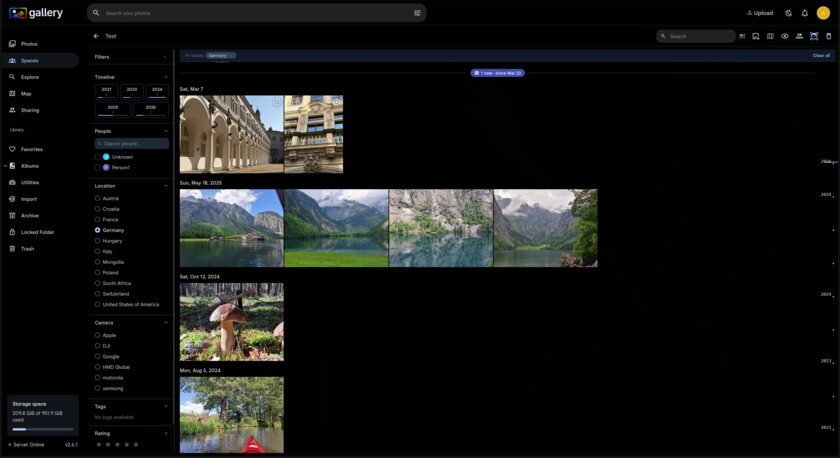
Task: Collapse the Tags filter section
Action: tap(166, 407)
